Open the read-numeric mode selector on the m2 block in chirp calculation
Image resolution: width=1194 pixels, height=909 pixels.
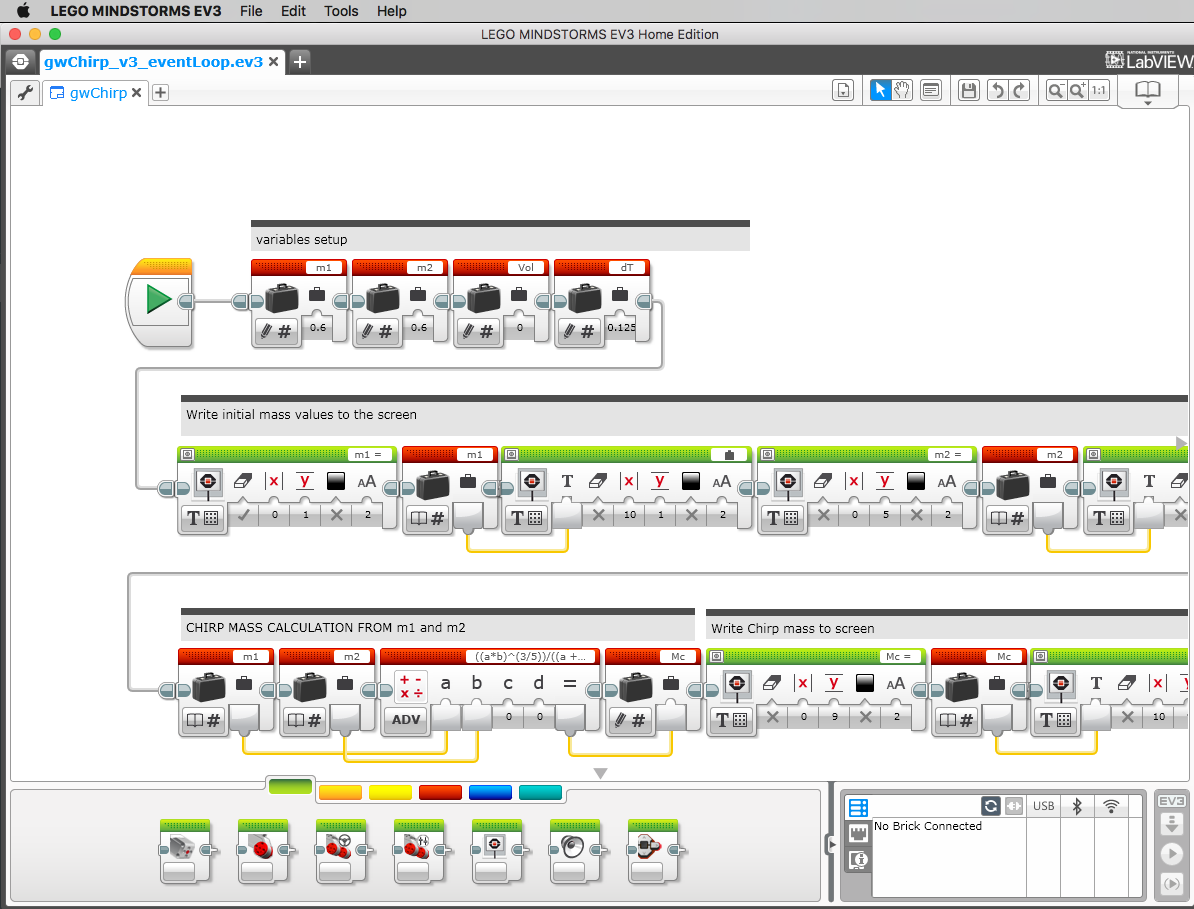tap(304, 719)
